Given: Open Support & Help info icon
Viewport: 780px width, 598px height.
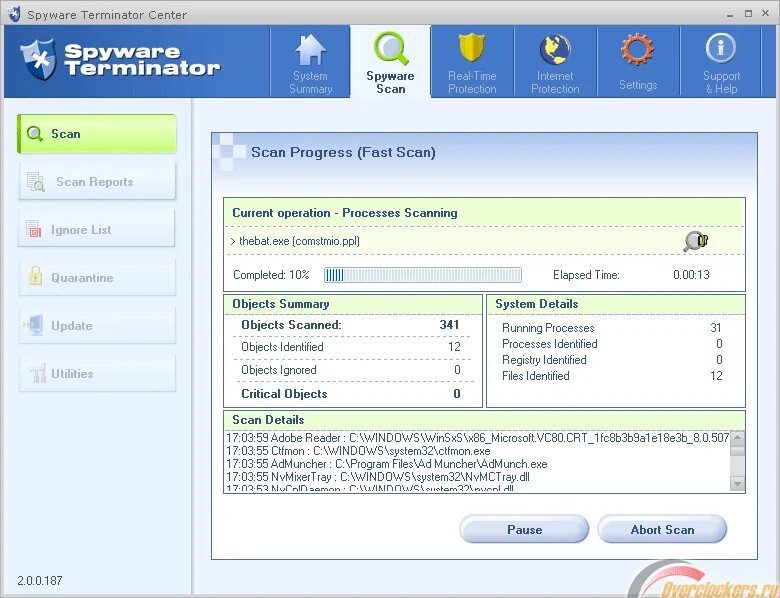Looking at the screenshot, I should [x=720, y=48].
